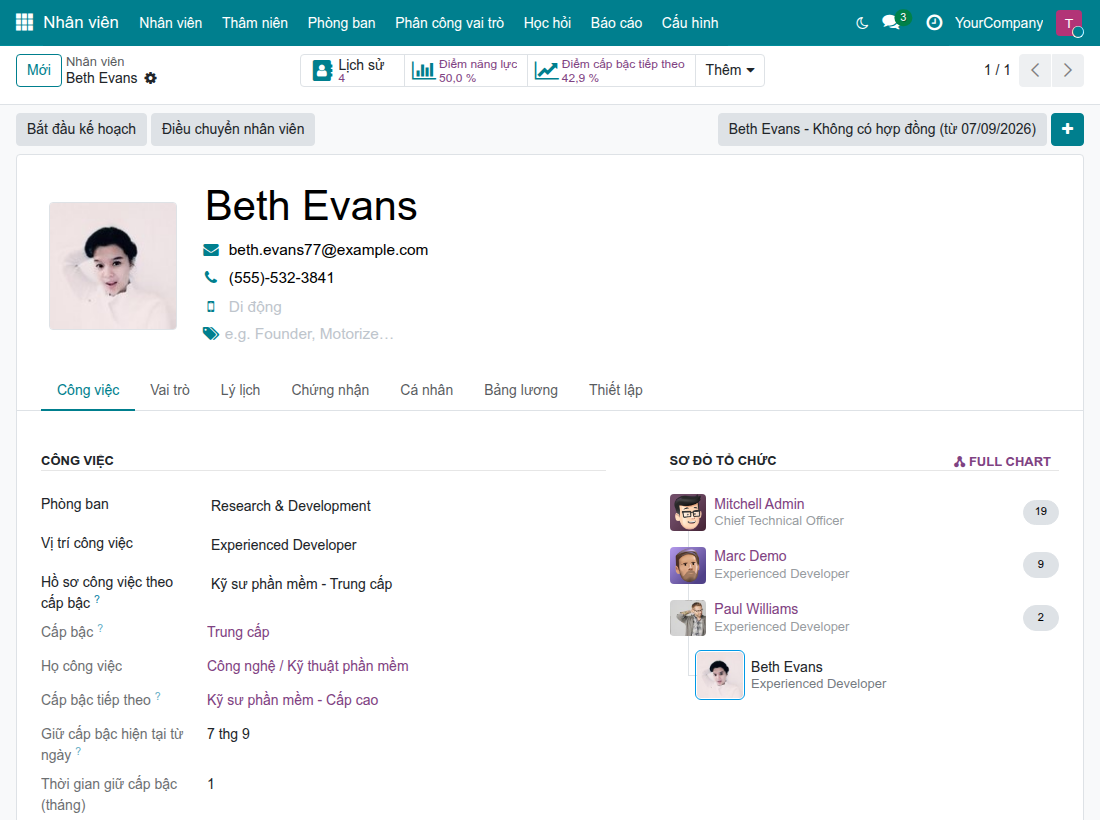The image size is (1100, 820).
Task: Expand the Thêm dropdown
Action: [730, 70]
